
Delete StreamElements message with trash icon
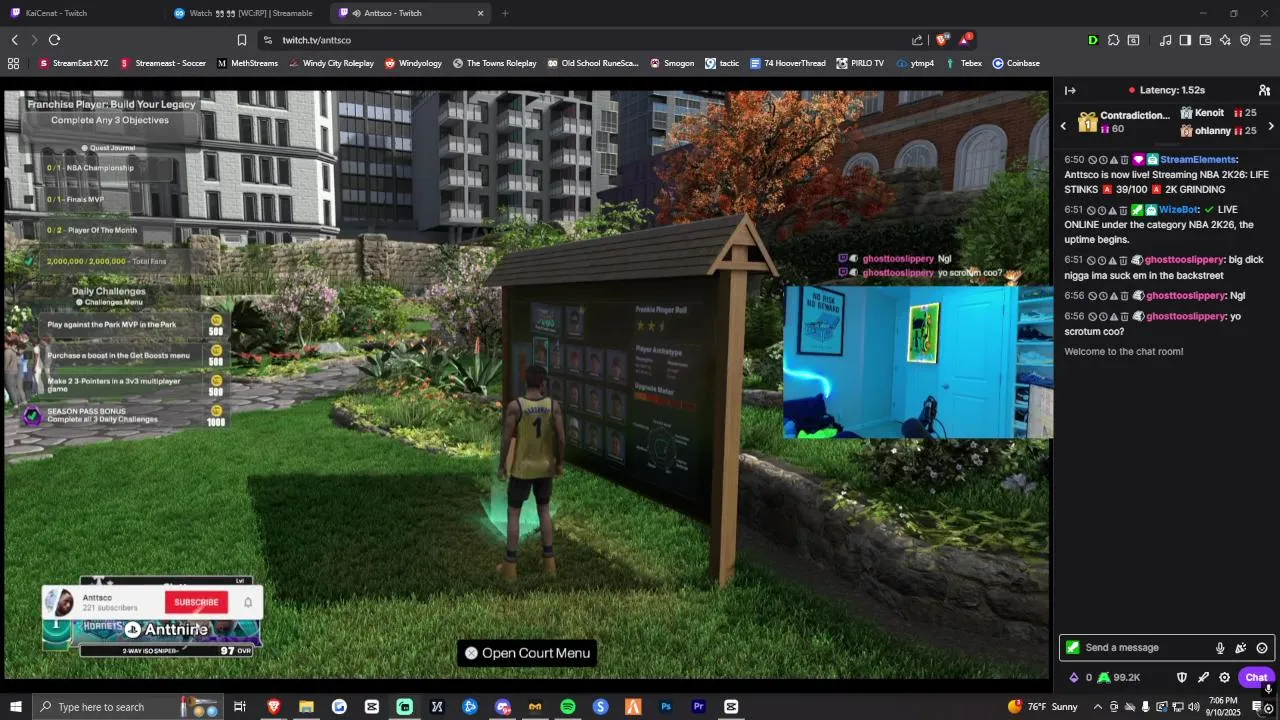pyautogui.click(x=1125, y=160)
